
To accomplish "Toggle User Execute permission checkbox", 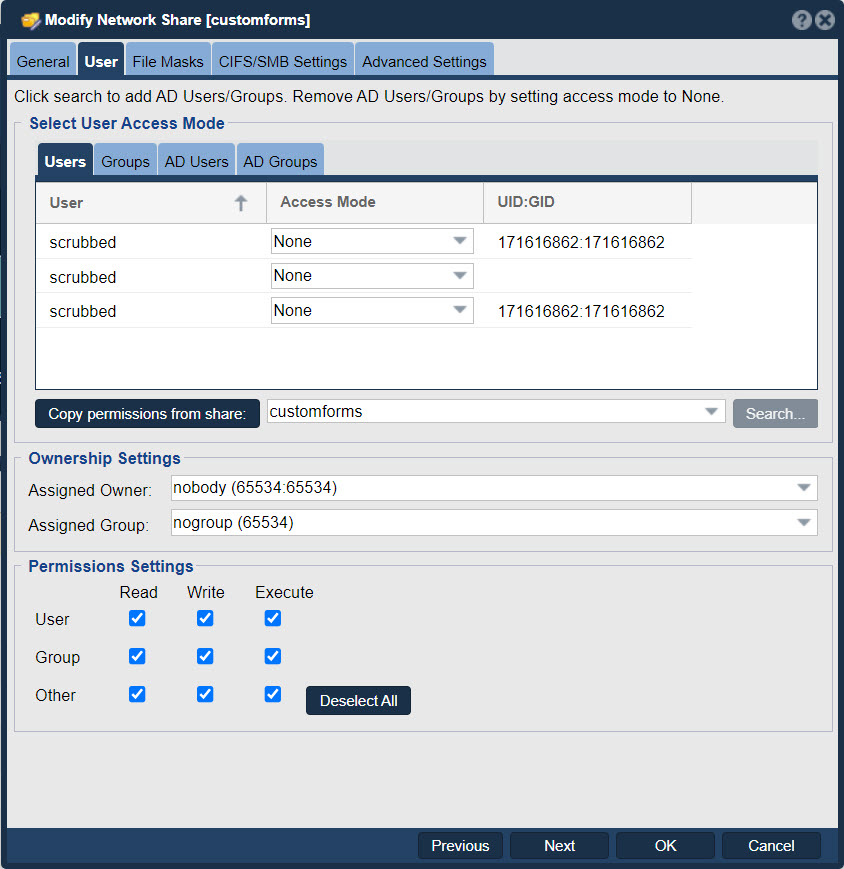I will (x=273, y=618).
